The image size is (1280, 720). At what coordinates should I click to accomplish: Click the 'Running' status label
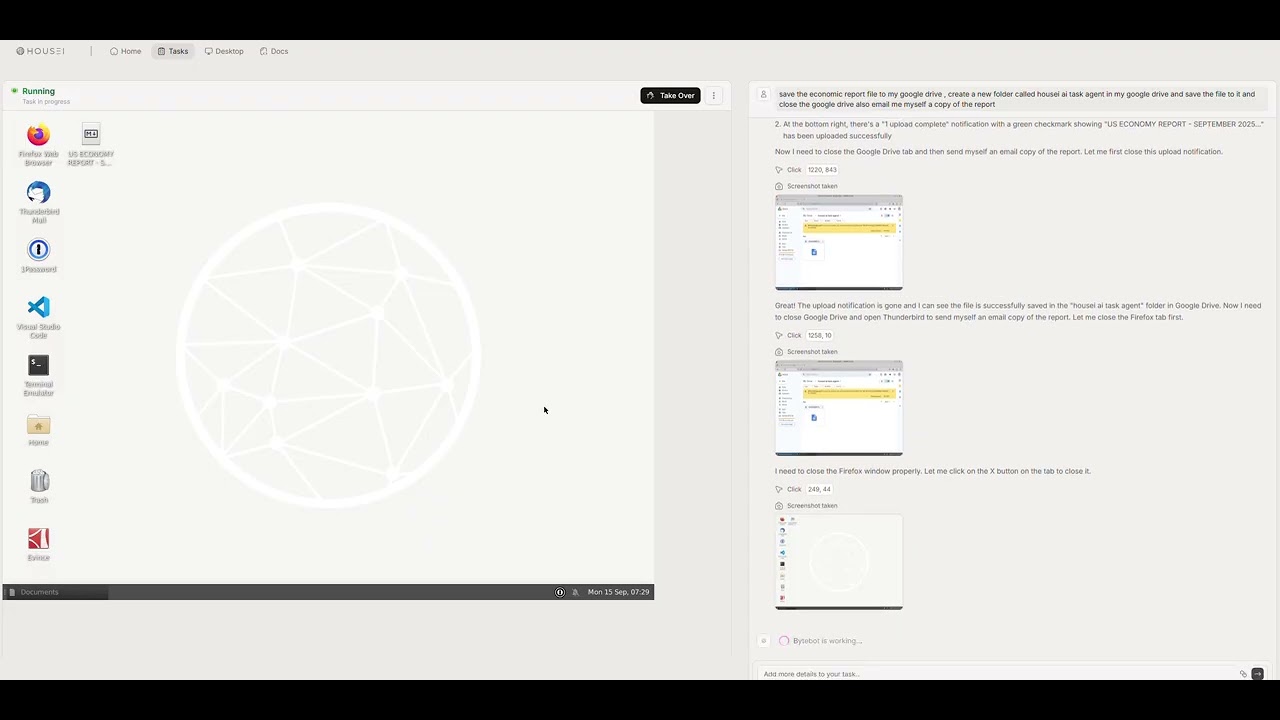38,91
